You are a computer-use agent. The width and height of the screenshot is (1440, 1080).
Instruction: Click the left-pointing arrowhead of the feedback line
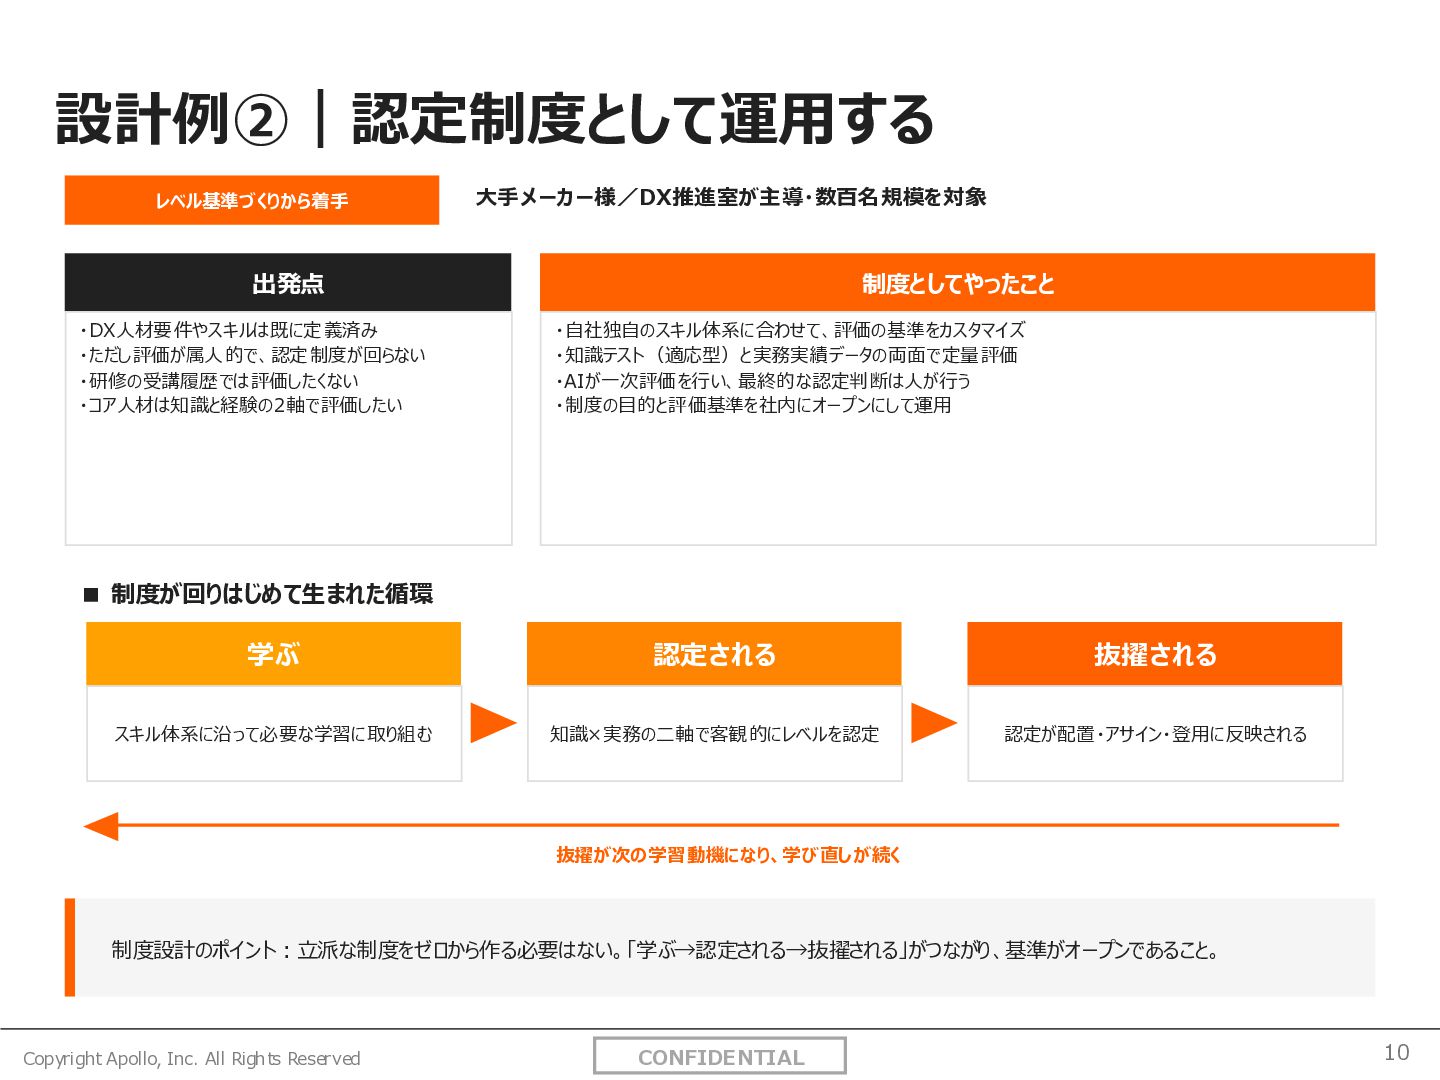101,826
